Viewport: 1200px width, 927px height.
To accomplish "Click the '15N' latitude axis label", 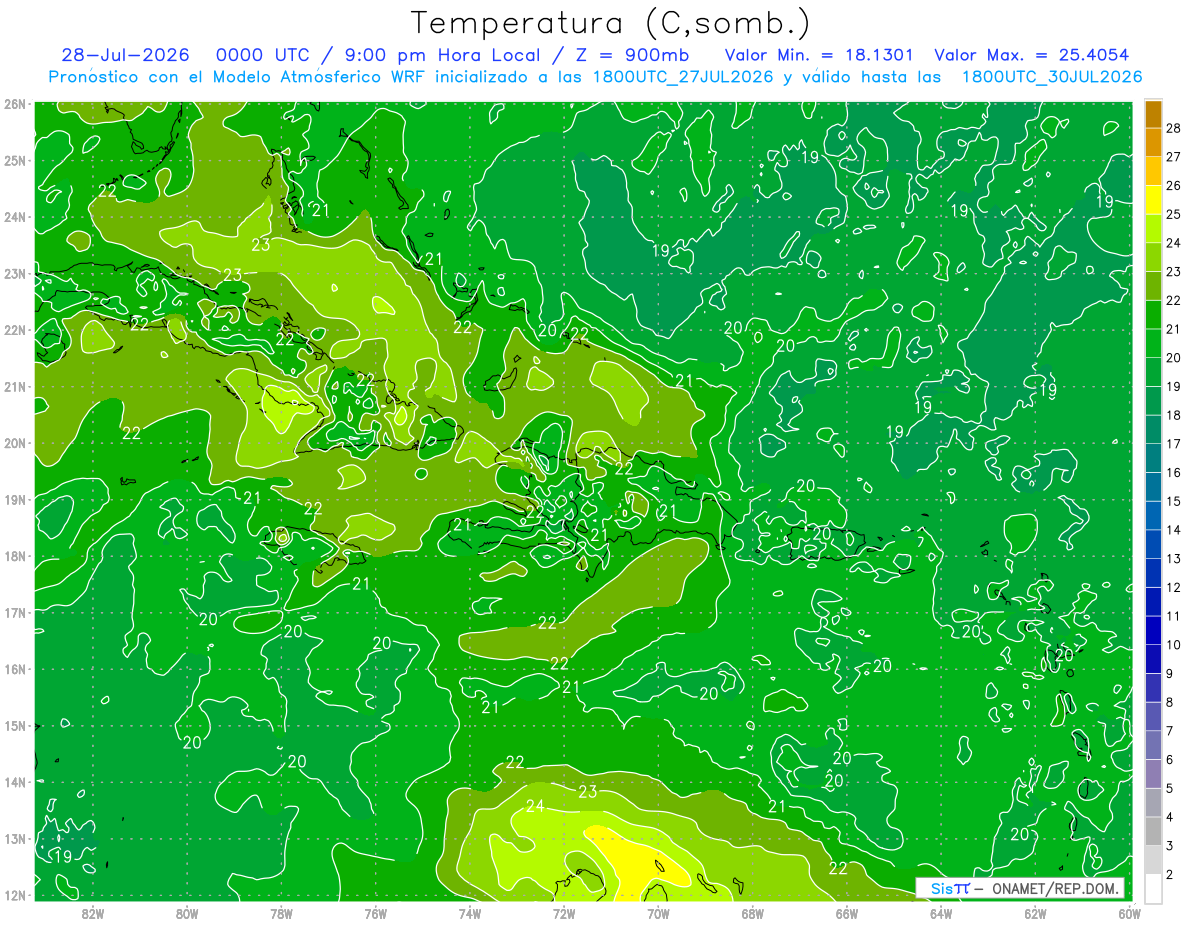I will [15, 725].
